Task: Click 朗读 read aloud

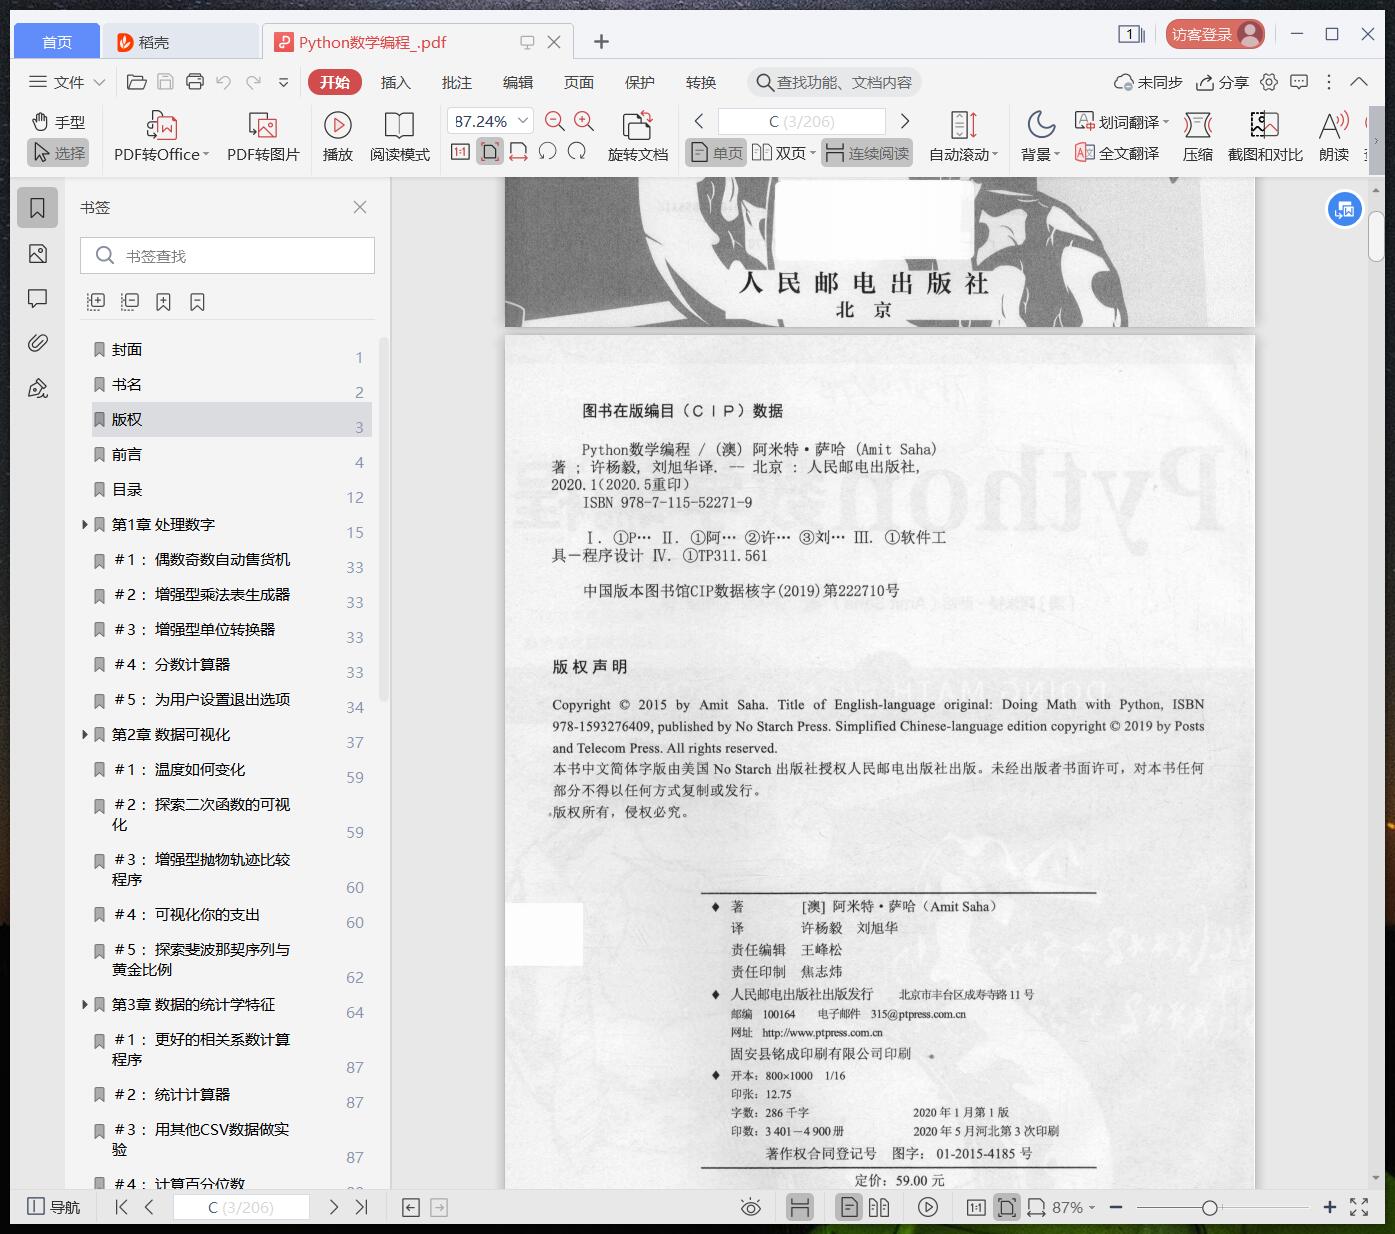Action: click(x=1334, y=137)
